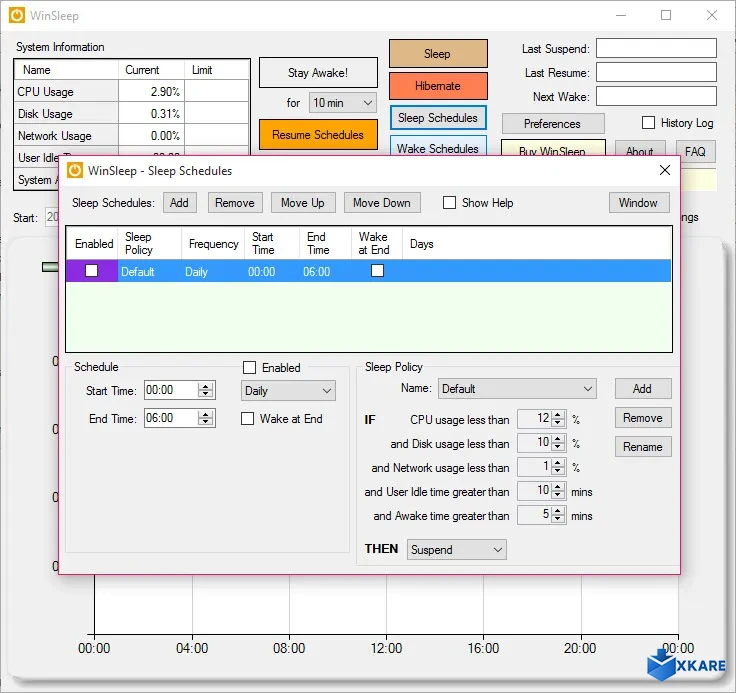The width and height of the screenshot is (736, 693).
Task: Check Wake at End in the Default schedule row
Action: [377, 270]
